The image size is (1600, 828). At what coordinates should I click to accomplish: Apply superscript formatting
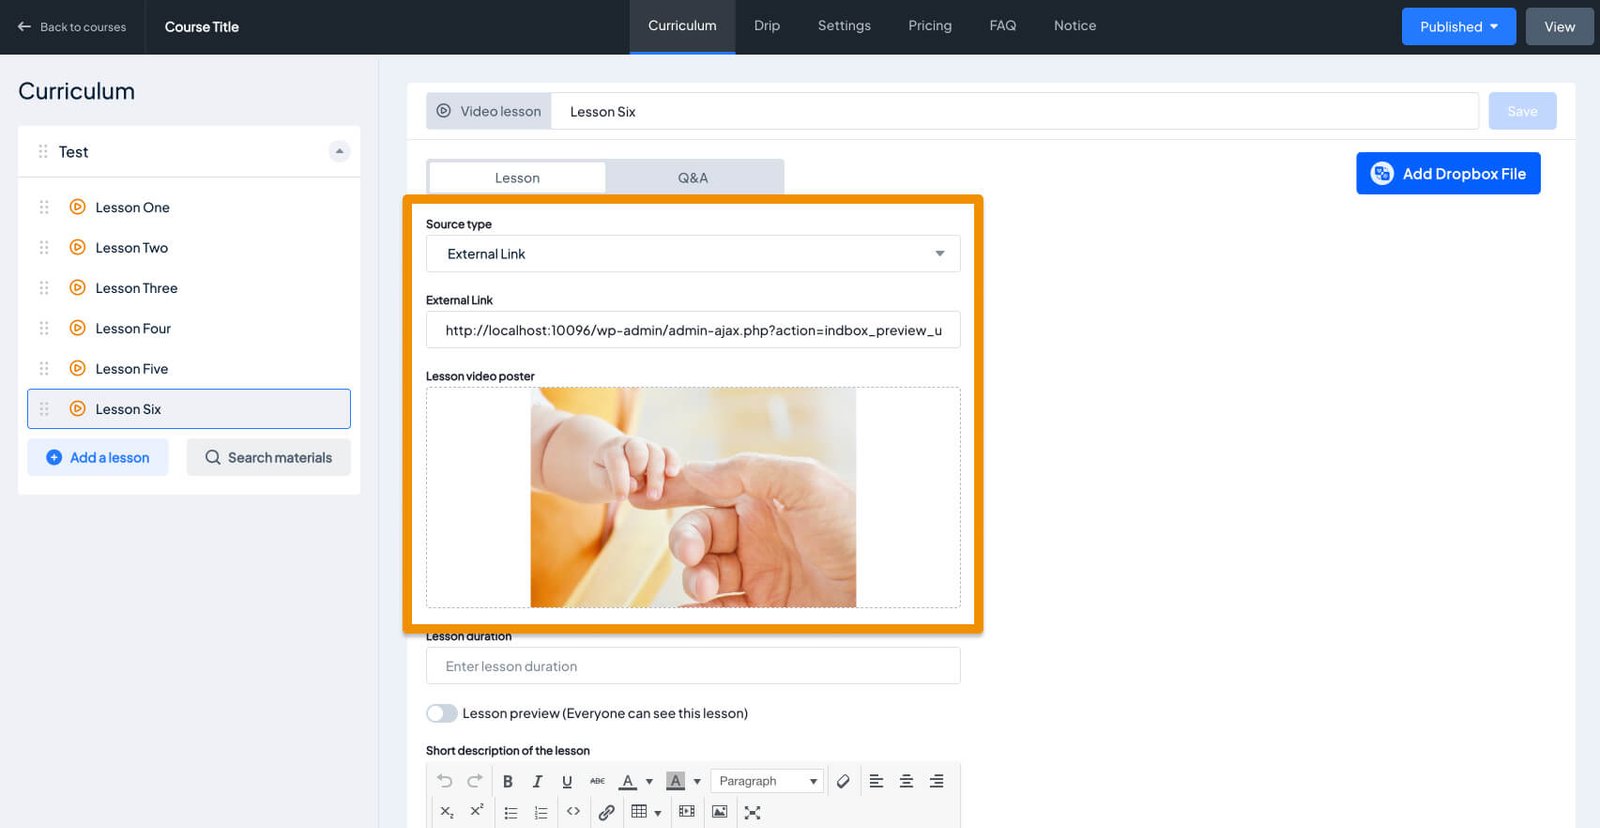tap(477, 811)
